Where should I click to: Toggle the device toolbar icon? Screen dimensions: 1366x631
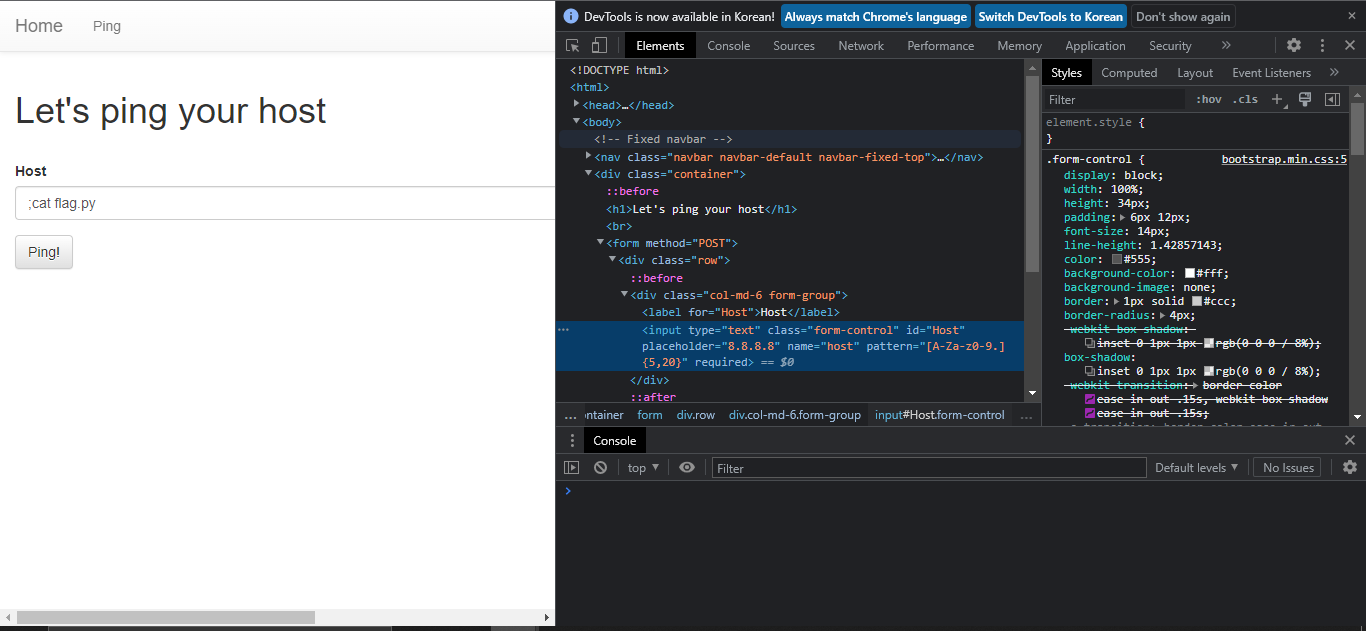tap(599, 45)
